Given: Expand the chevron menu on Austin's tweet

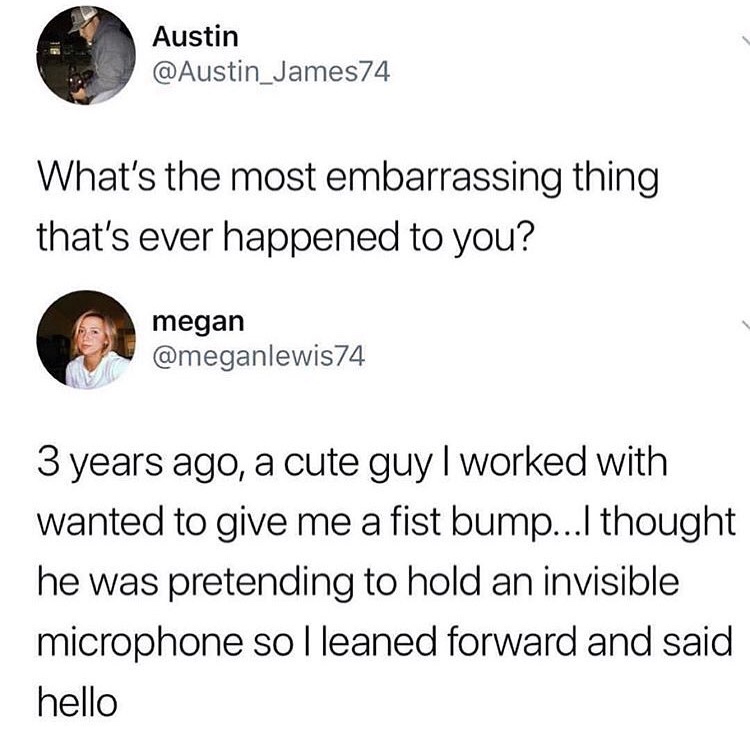Looking at the screenshot, I should tap(745, 40).
